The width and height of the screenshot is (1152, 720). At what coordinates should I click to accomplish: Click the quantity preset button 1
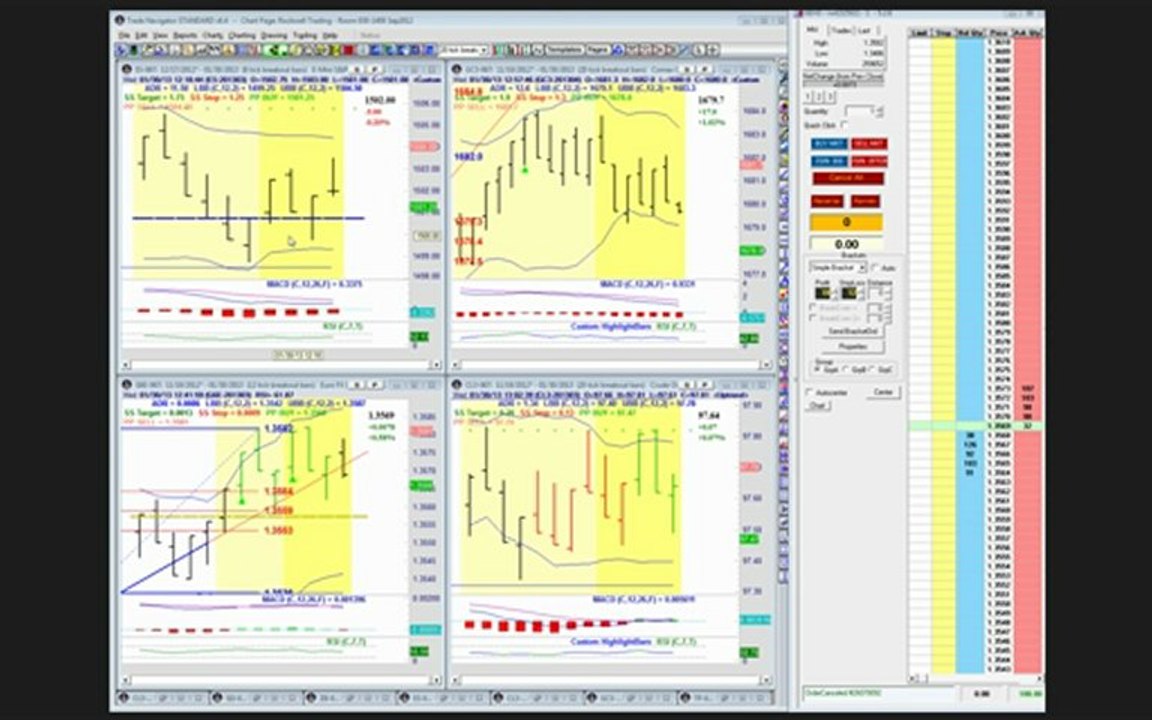[807, 96]
